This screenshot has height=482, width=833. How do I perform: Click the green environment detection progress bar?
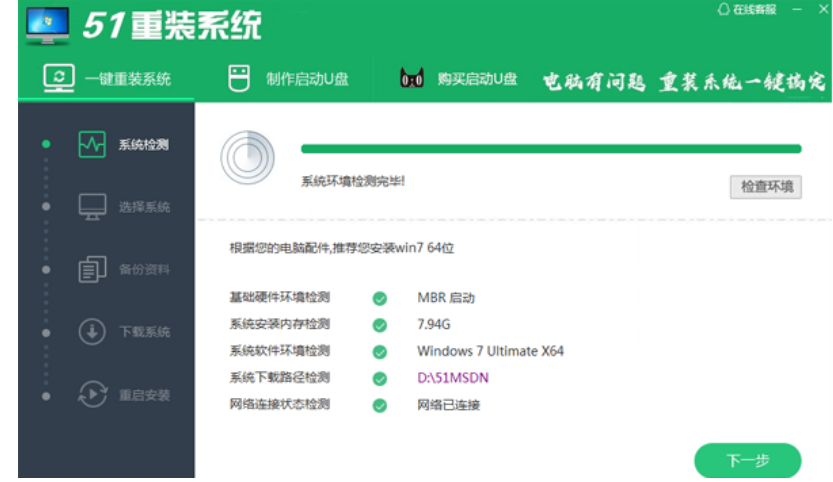[550, 149]
